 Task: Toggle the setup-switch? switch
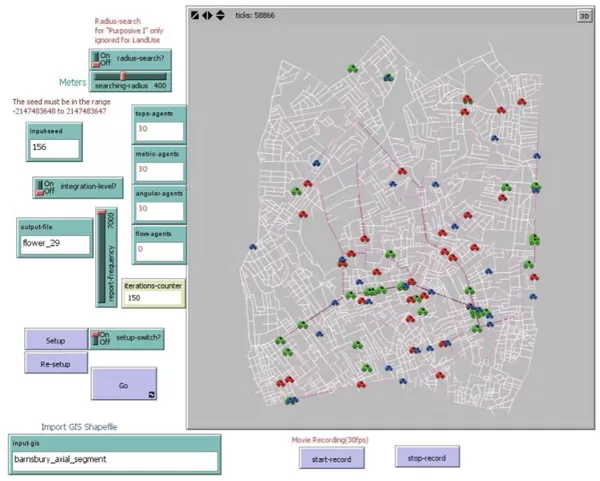tap(127, 339)
